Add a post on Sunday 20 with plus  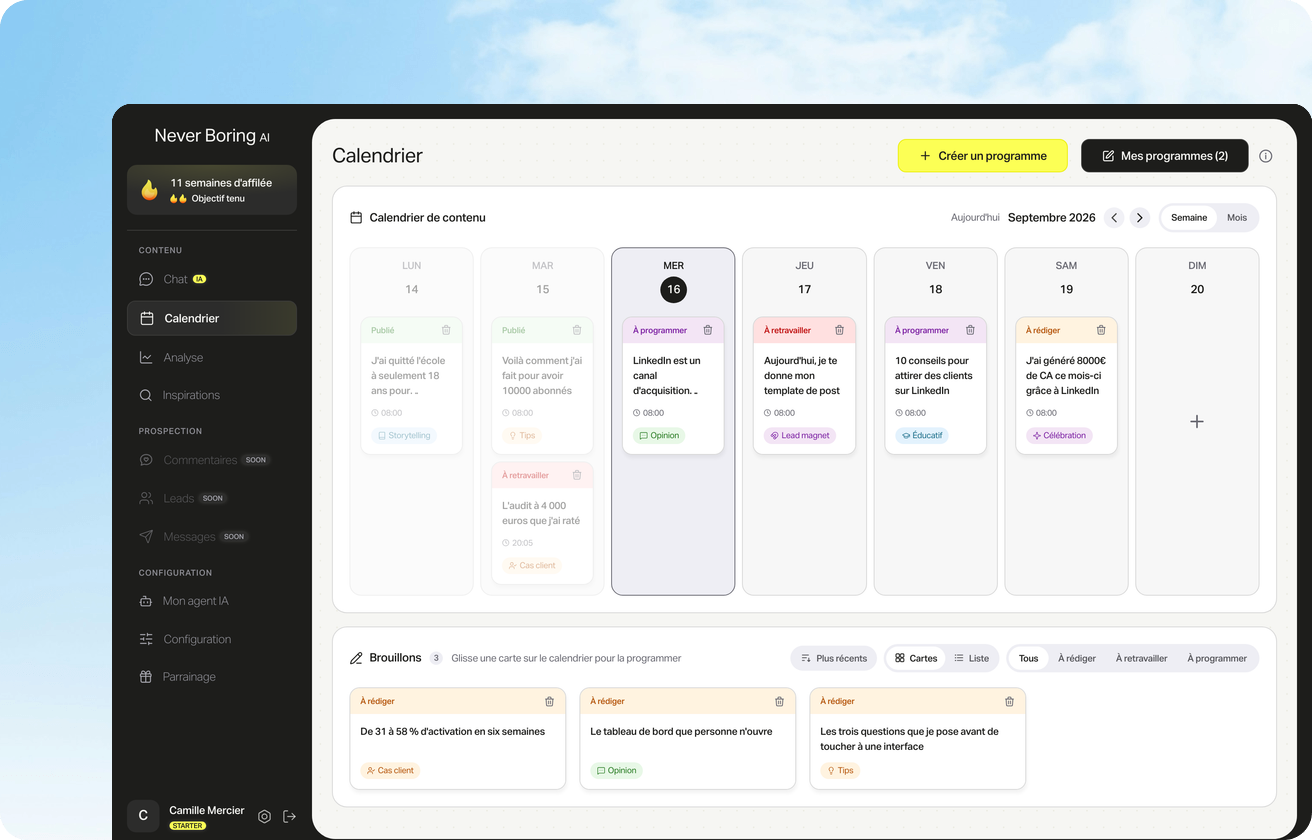(1197, 422)
